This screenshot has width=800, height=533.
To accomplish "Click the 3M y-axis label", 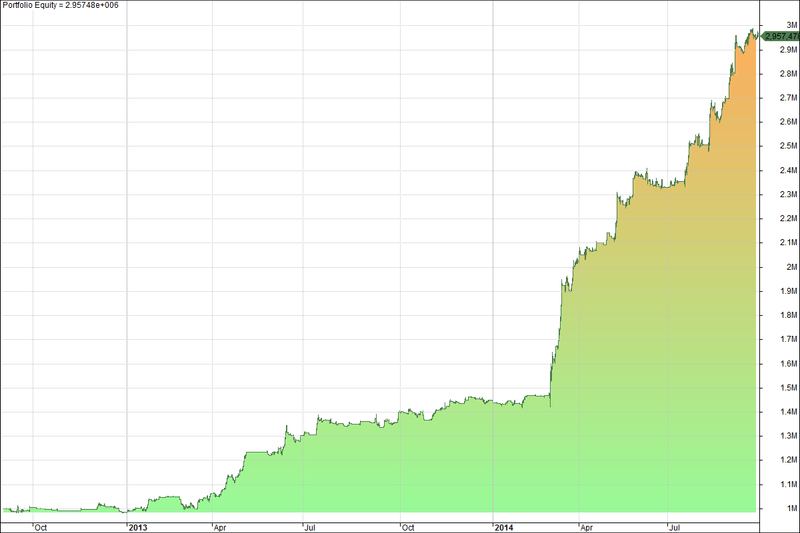I will point(792,25).
